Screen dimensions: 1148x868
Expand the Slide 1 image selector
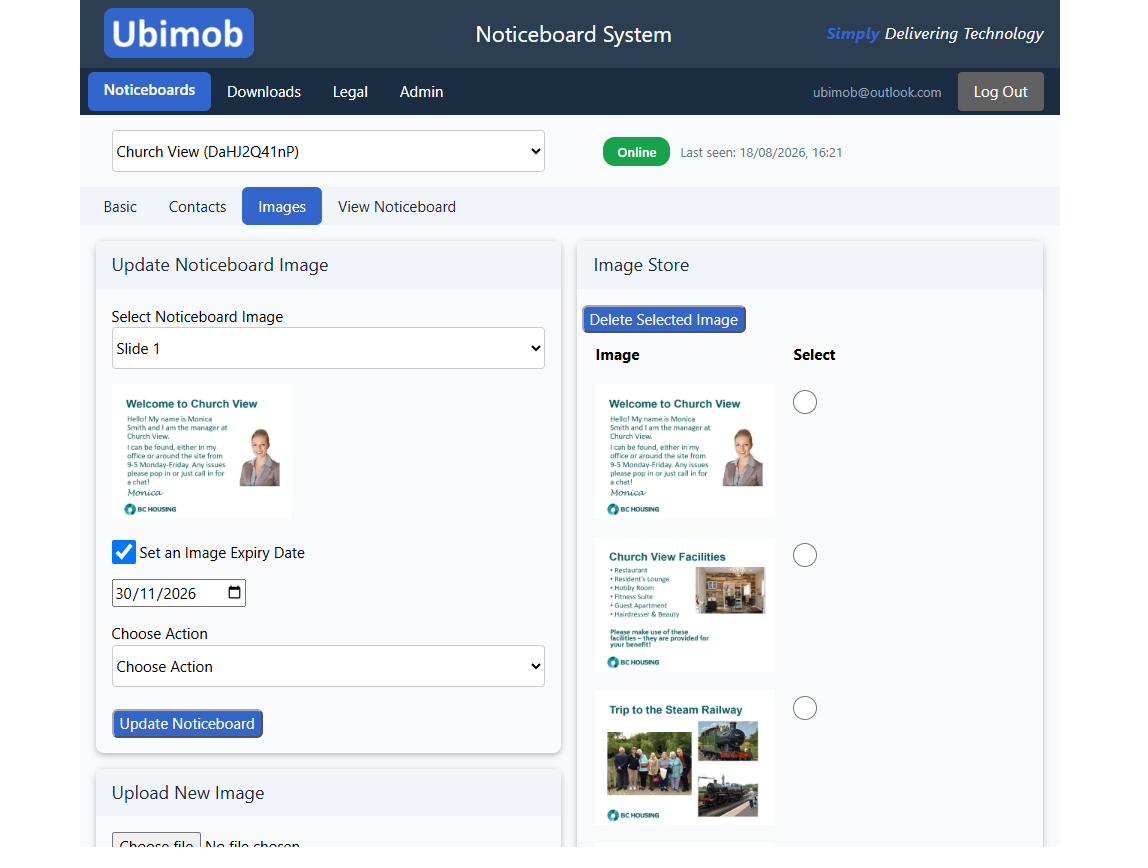[328, 348]
